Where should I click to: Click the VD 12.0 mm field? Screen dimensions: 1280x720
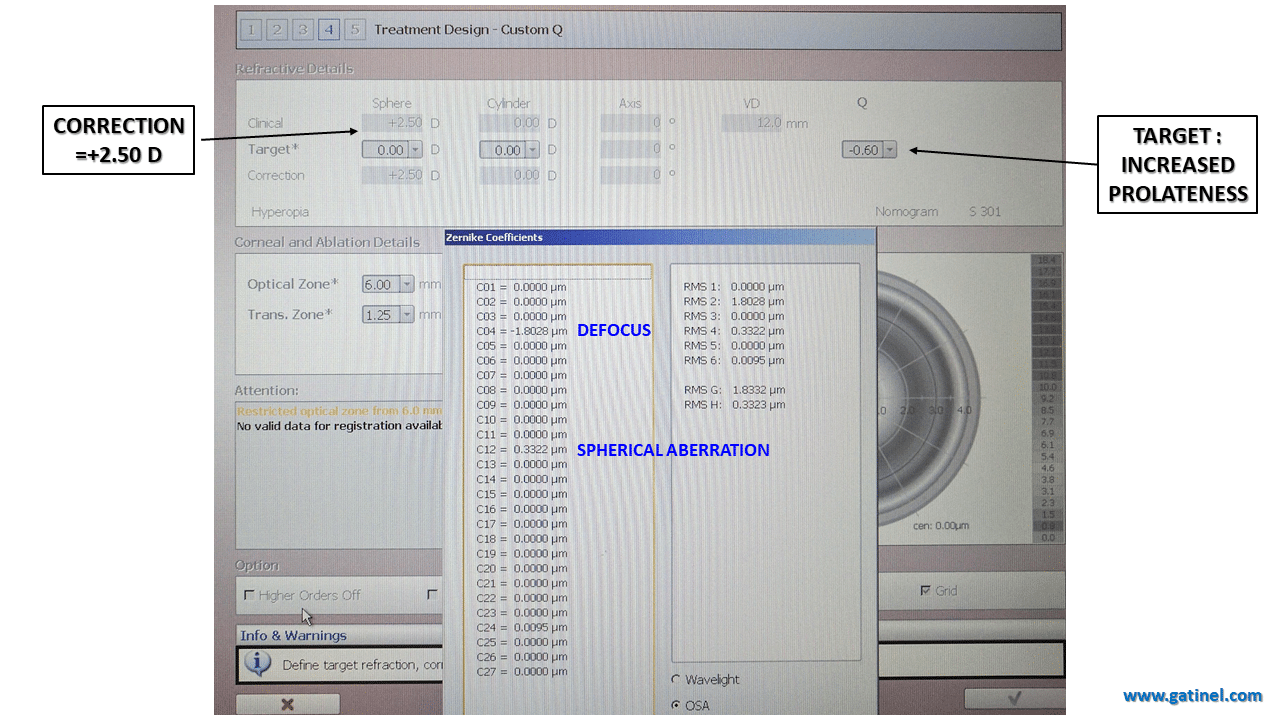pyautogui.click(x=752, y=123)
